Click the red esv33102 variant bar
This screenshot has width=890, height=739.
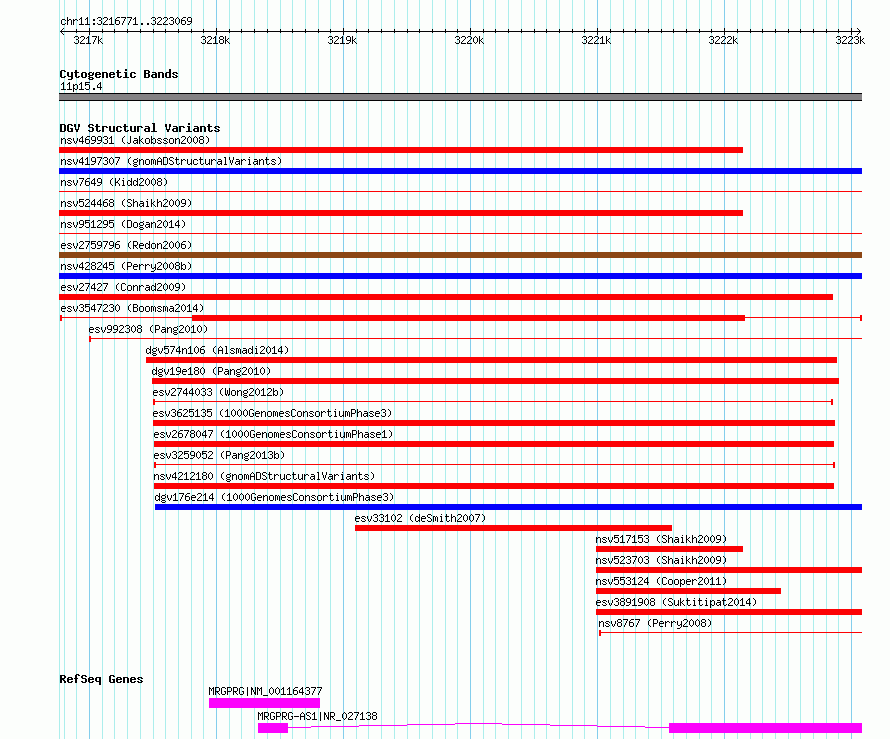pos(513,528)
